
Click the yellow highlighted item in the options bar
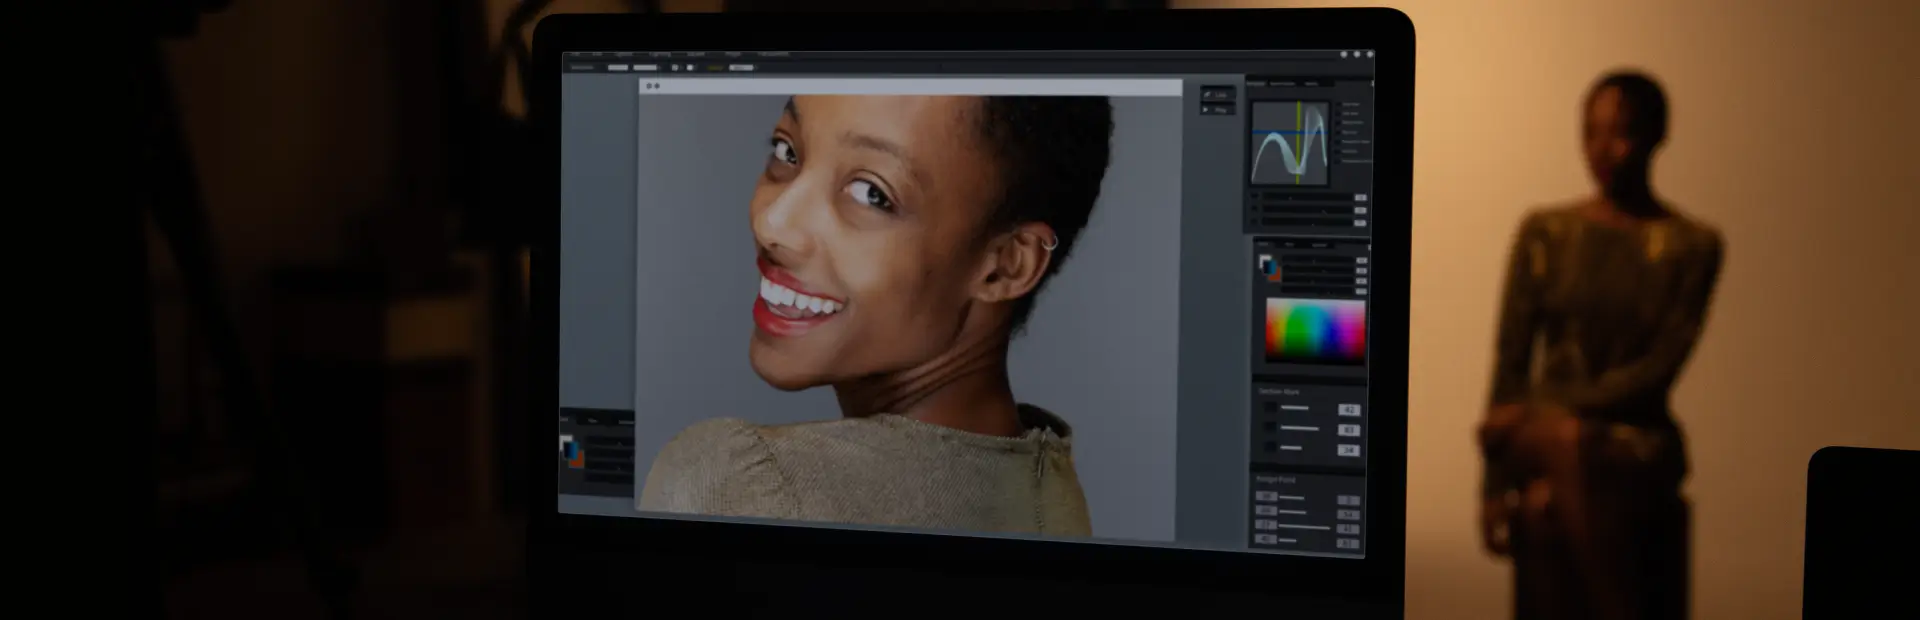point(715,67)
